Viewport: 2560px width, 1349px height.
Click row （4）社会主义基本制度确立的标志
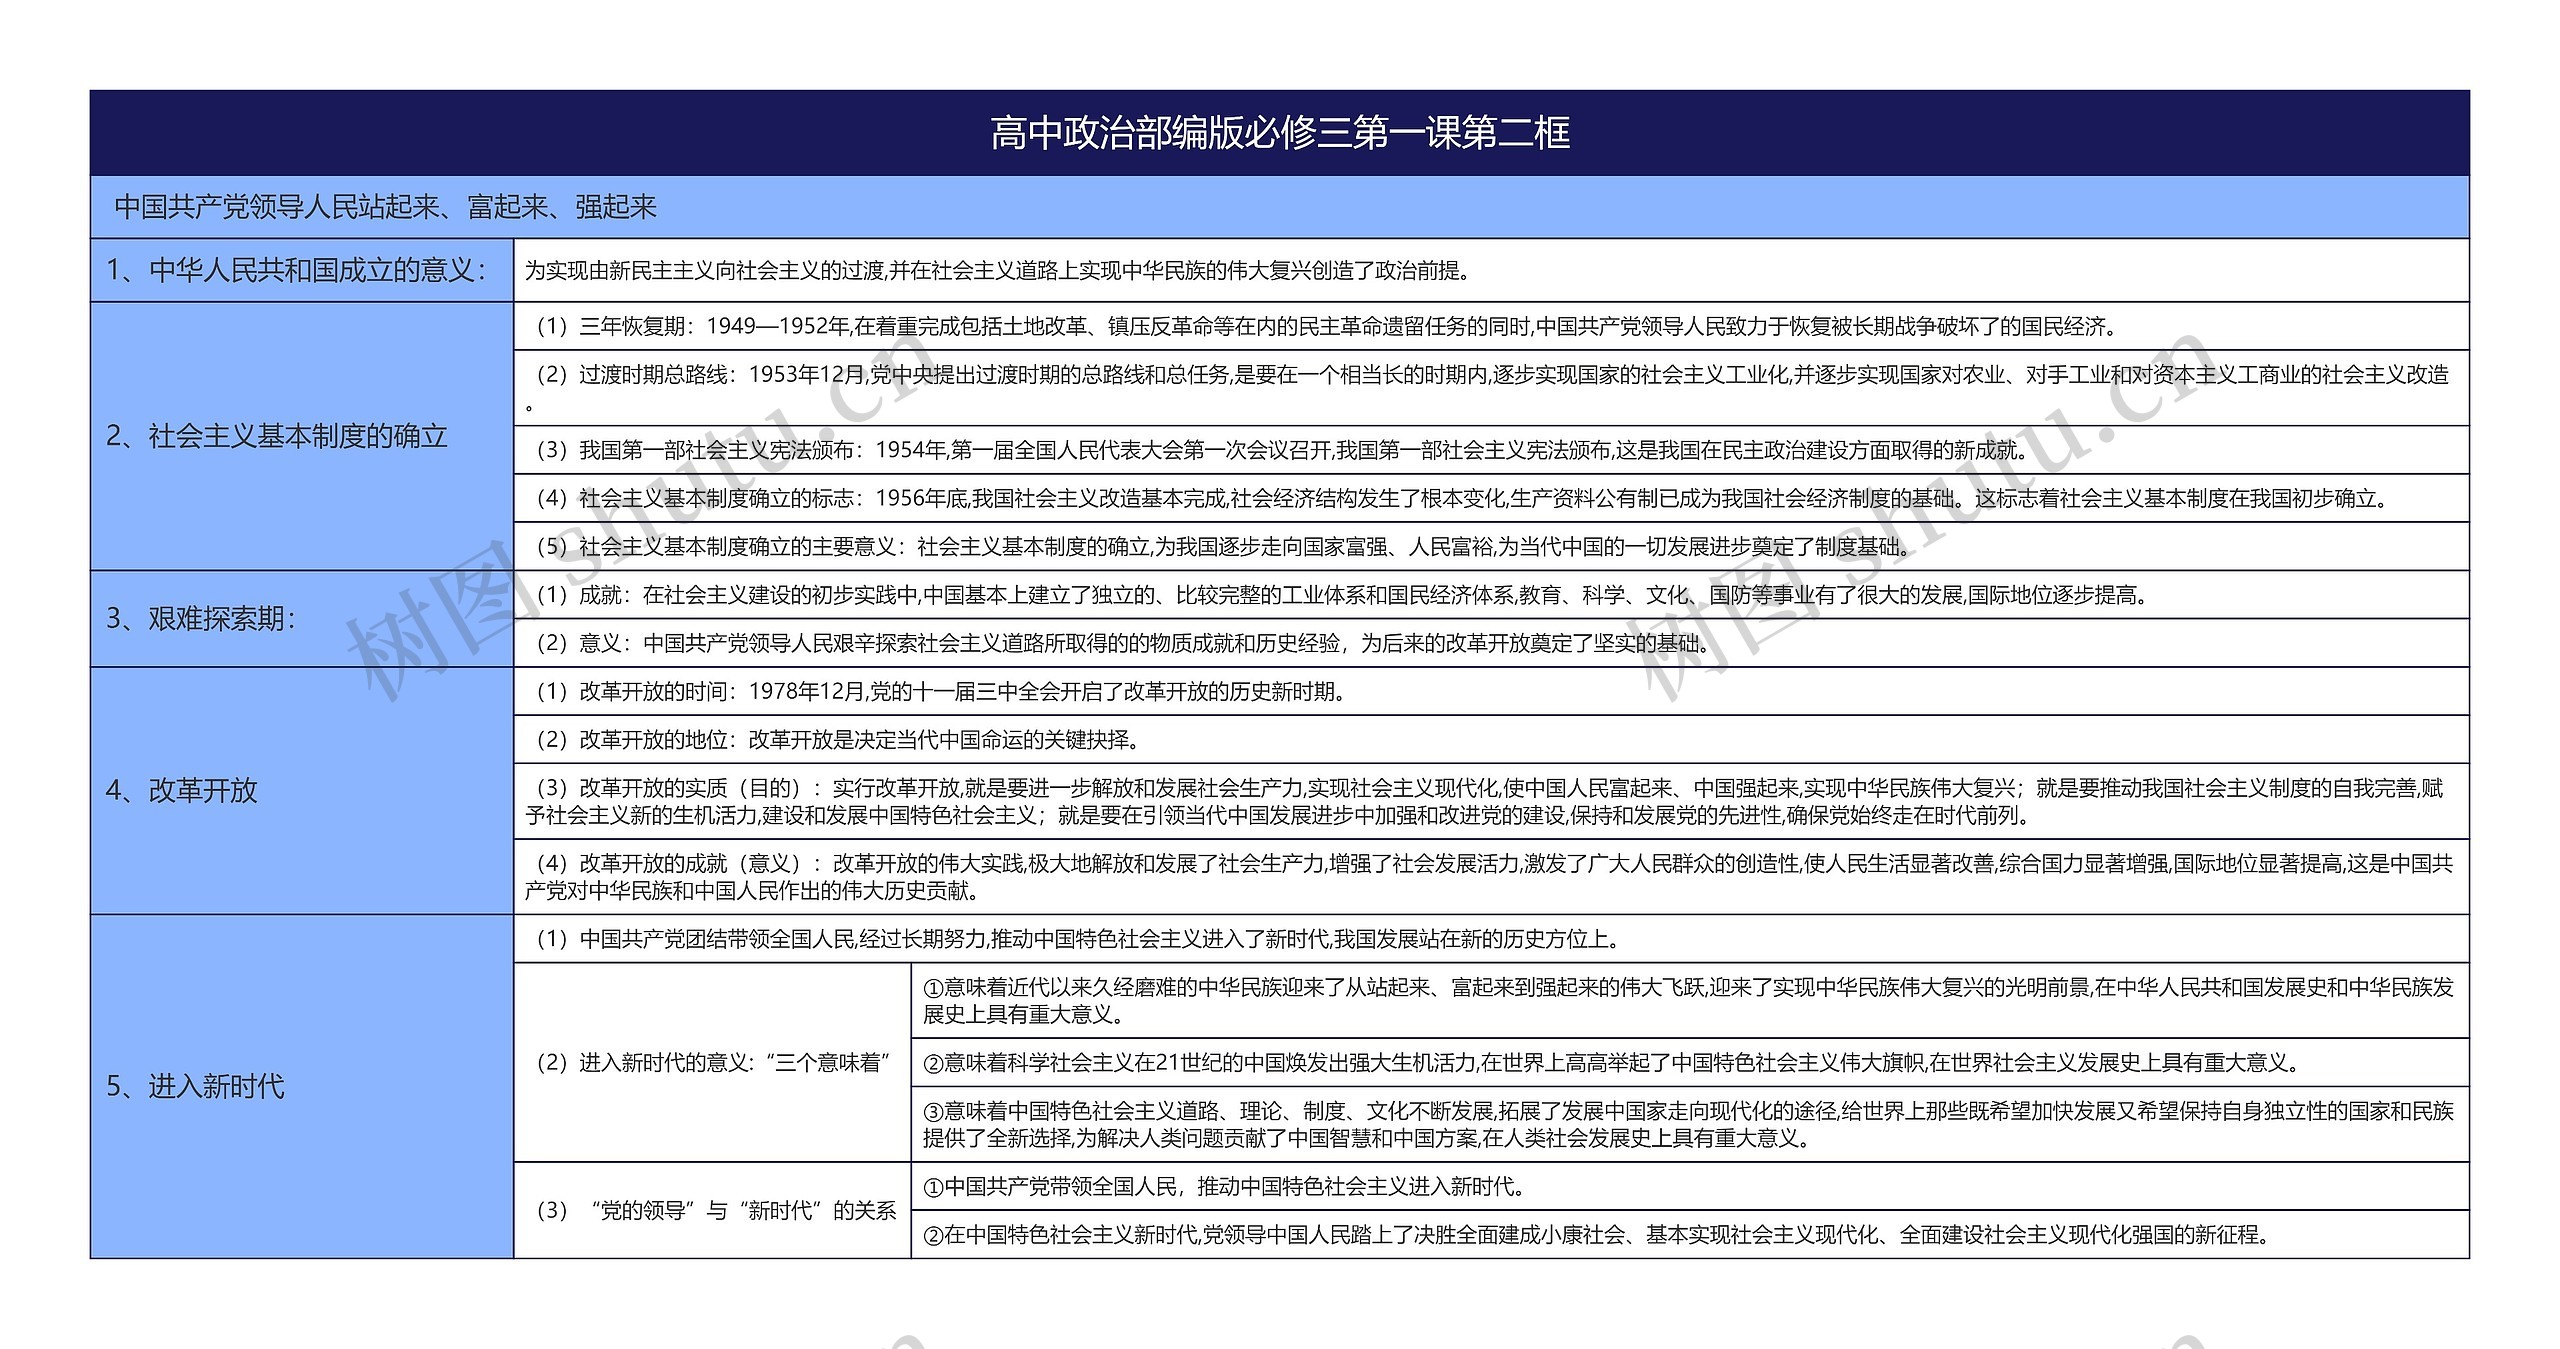[x=1491, y=498]
